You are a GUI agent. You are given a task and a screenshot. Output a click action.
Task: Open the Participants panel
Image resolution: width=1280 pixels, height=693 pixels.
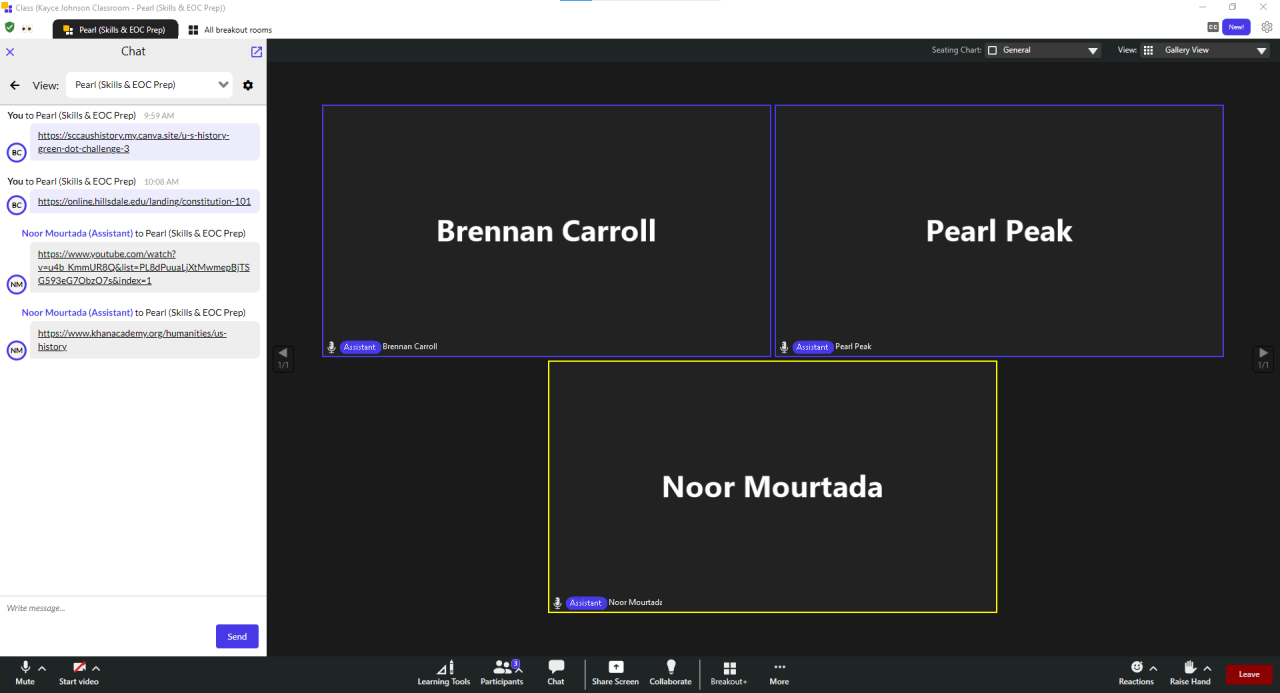[502, 672]
